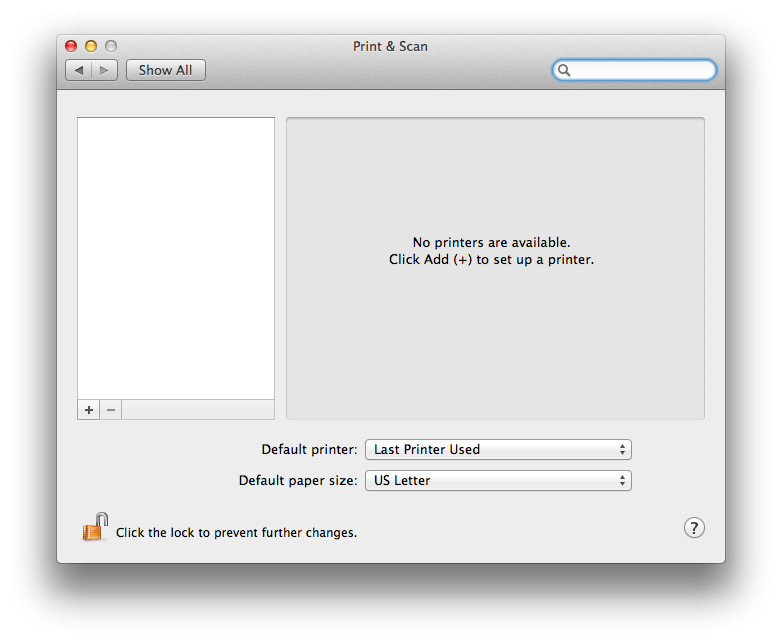The height and width of the screenshot is (642, 782).
Task: Open the Default printer dropdown
Action: (498, 449)
